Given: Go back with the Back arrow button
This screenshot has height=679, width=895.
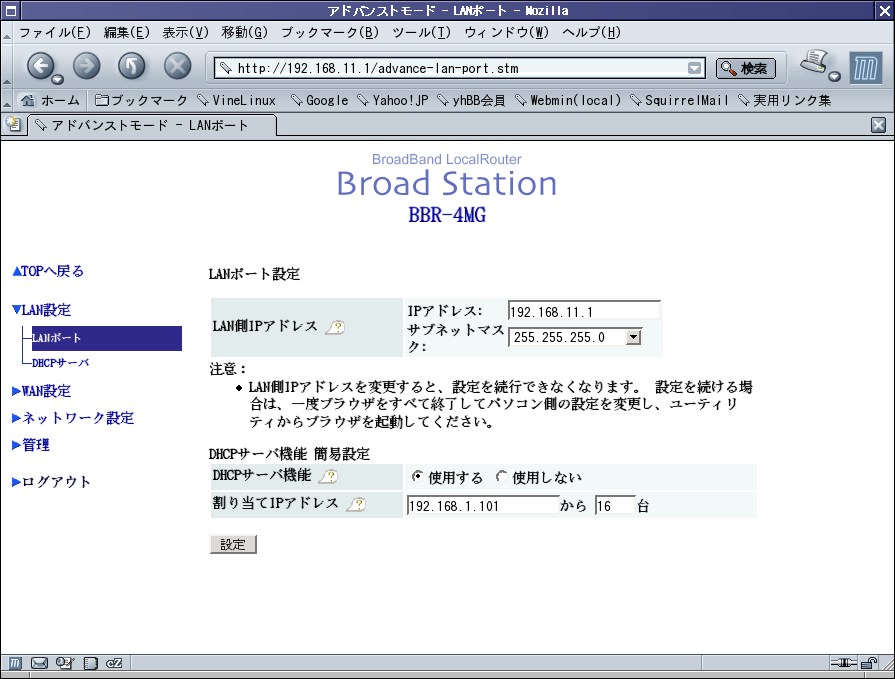Looking at the screenshot, I should click(40, 66).
